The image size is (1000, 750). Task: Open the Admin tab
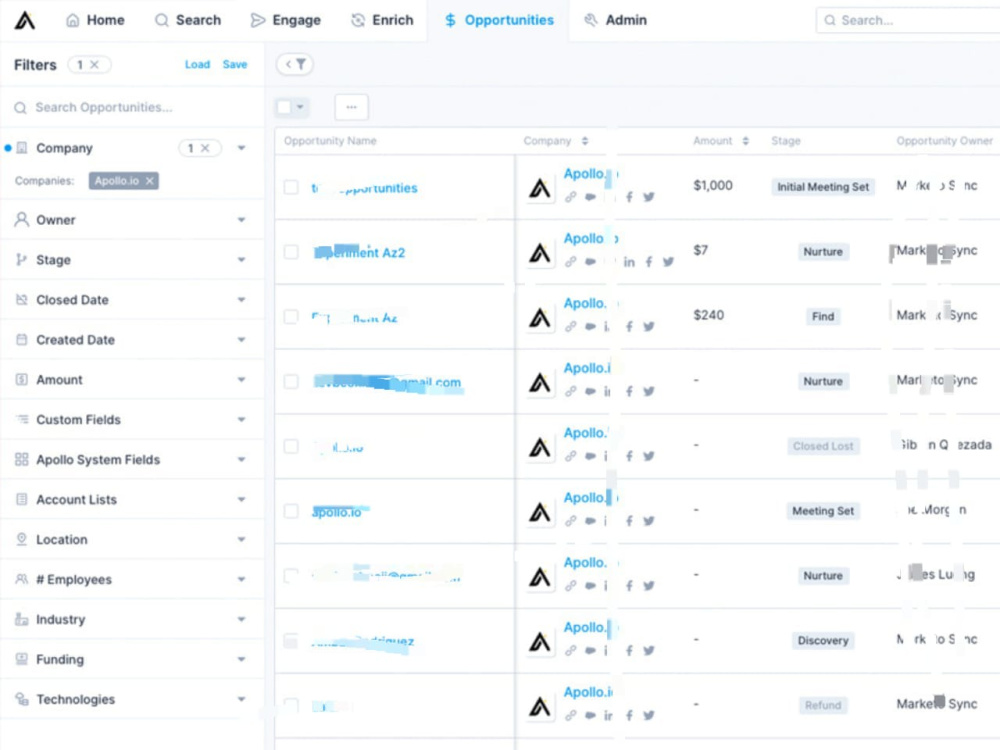click(615, 20)
